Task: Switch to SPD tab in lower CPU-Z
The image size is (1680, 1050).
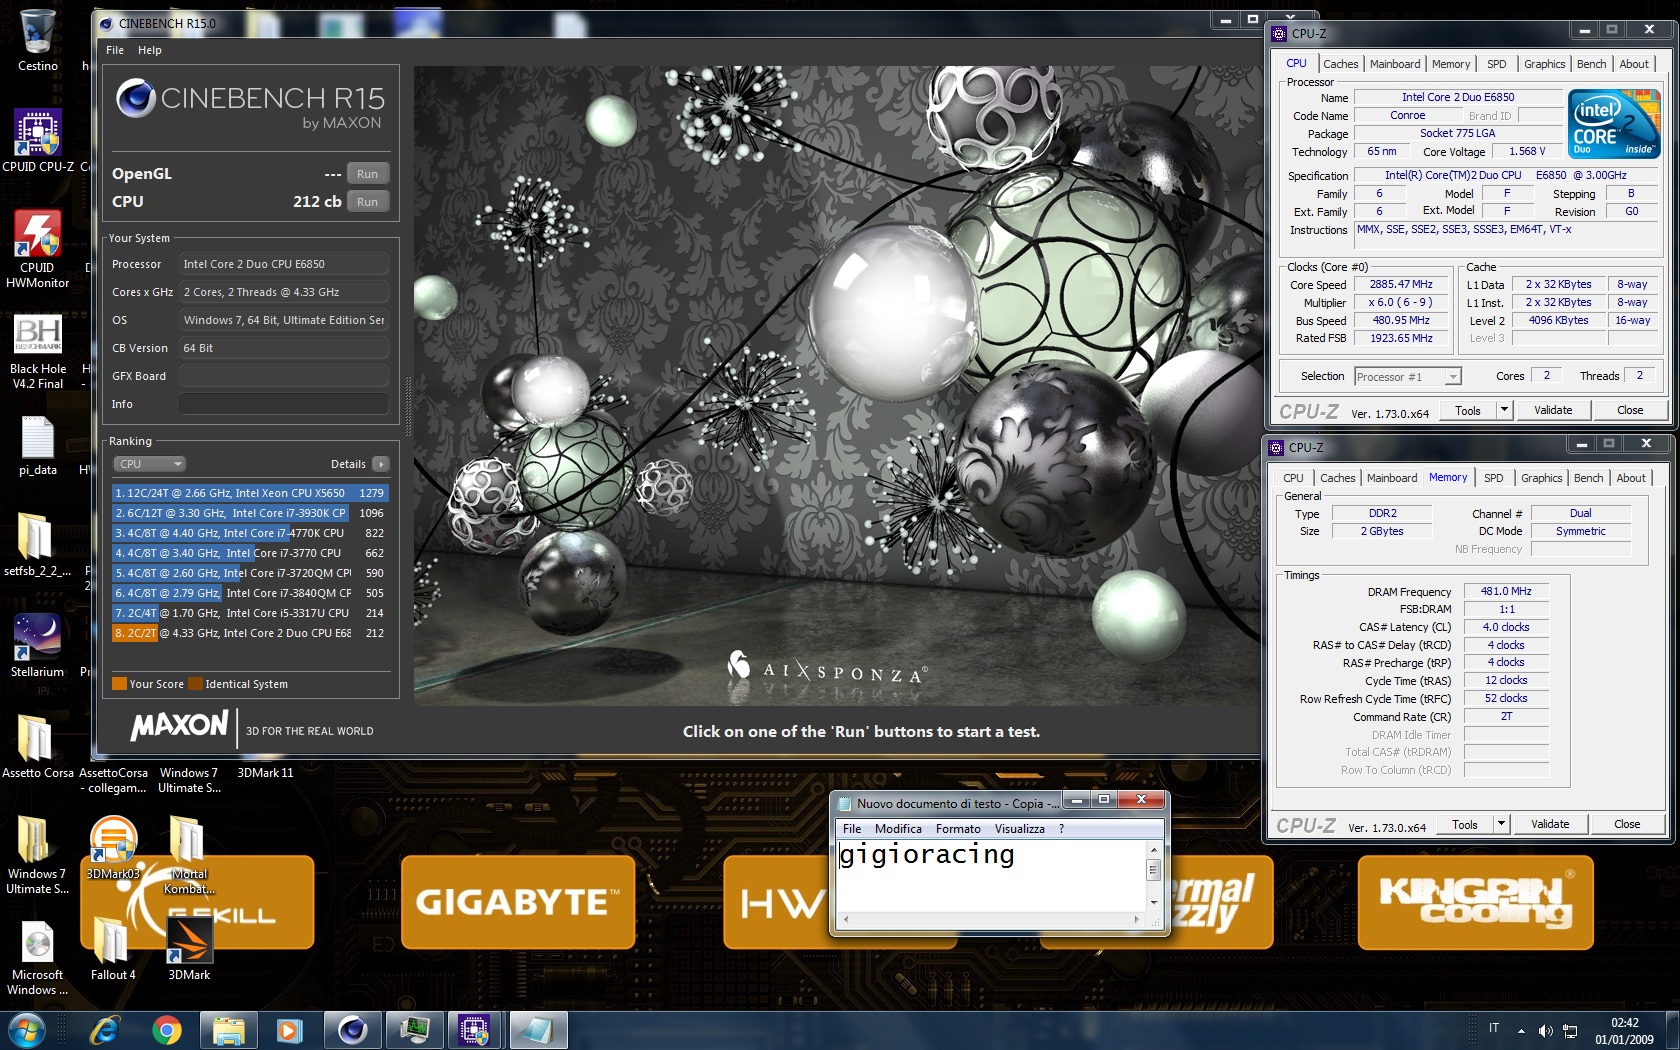Action: pos(1494,478)
